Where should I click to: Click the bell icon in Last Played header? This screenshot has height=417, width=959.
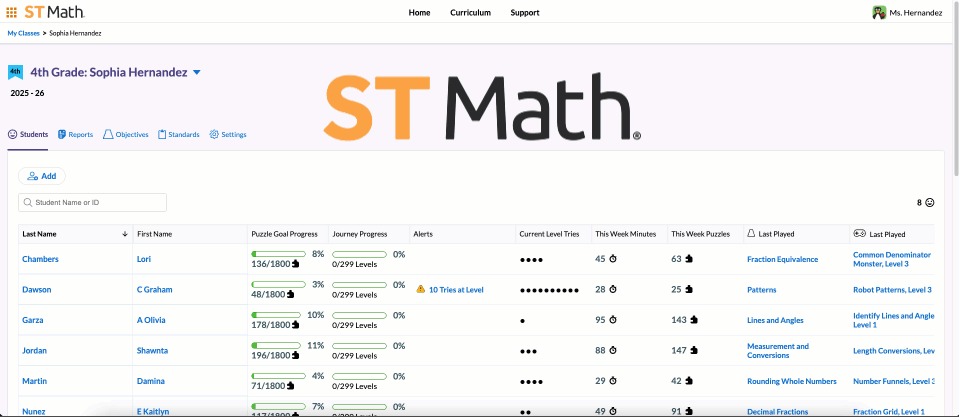(751, 233)
